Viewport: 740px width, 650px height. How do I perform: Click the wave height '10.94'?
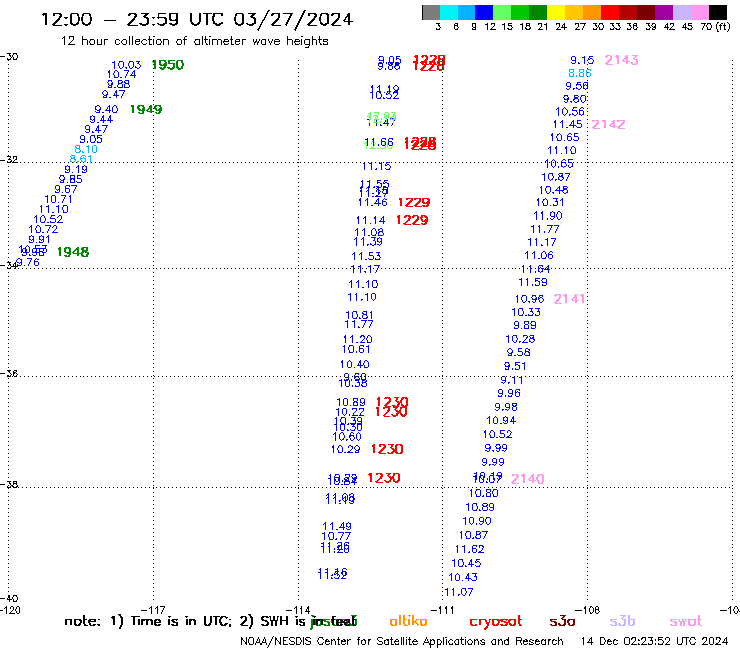501,420
